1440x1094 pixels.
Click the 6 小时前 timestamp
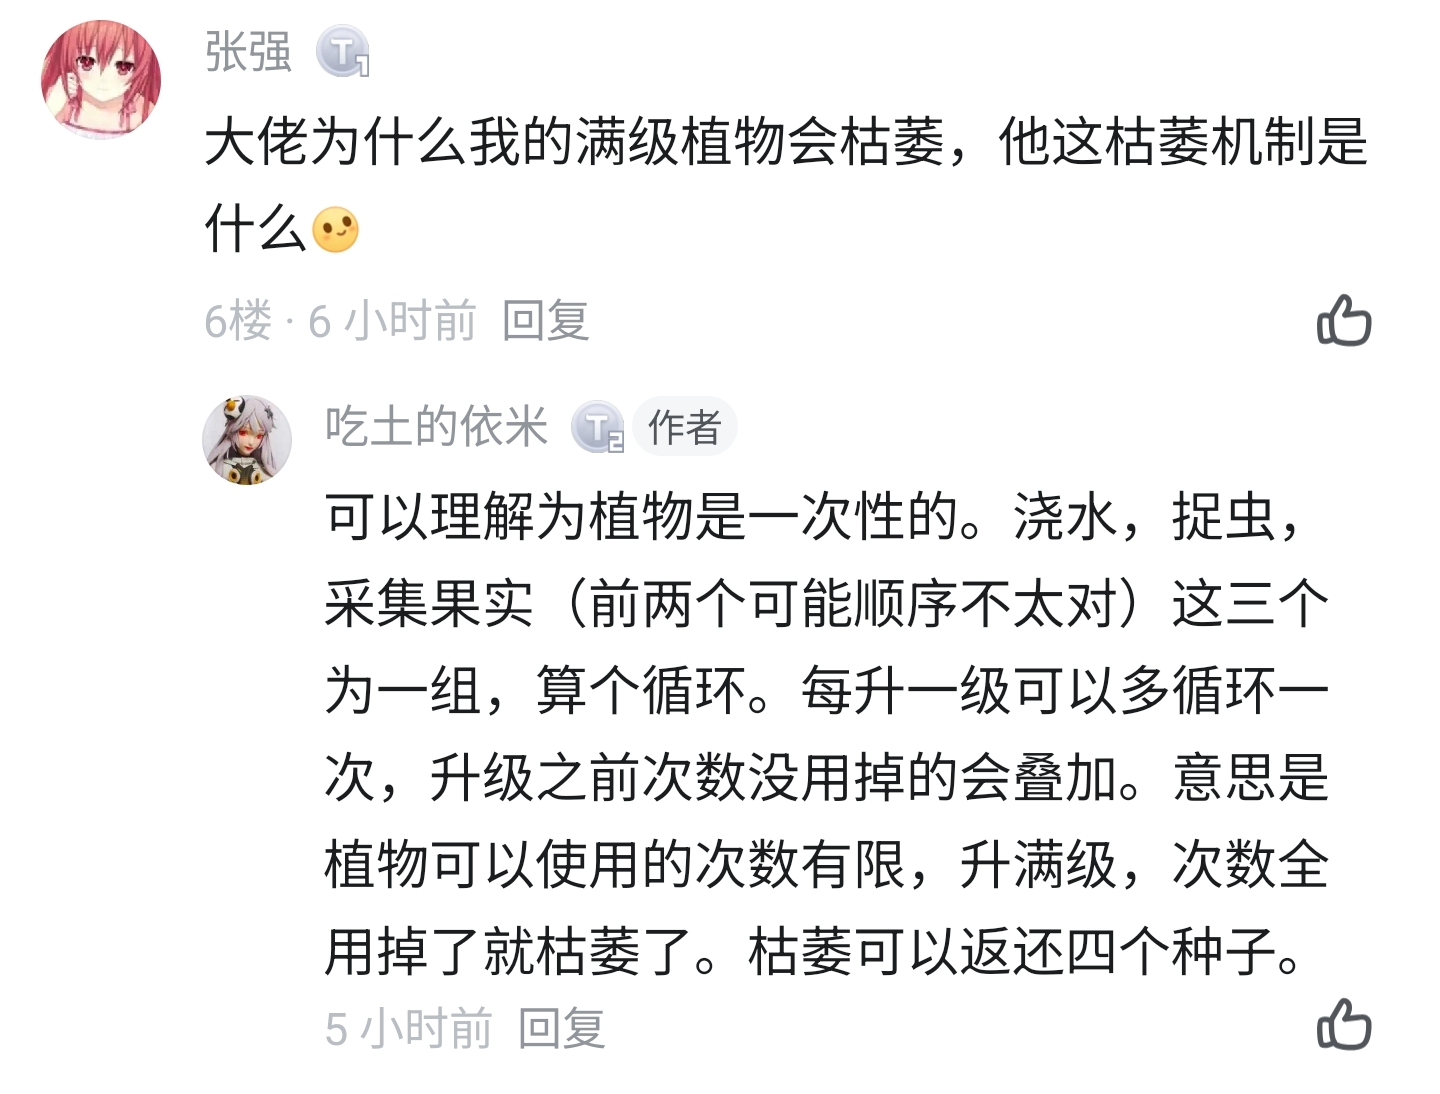coord(392,321)
